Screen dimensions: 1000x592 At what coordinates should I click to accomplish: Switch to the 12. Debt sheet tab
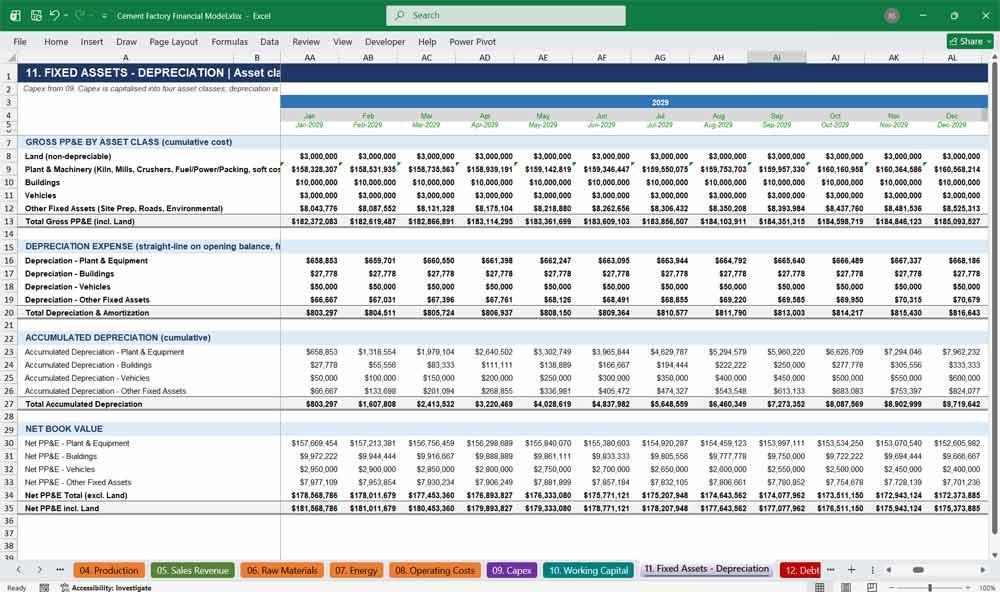click(x=802, y=570)
